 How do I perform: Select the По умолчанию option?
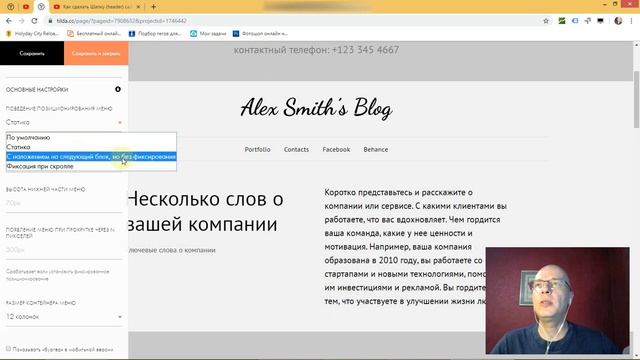tap(91, 138)
